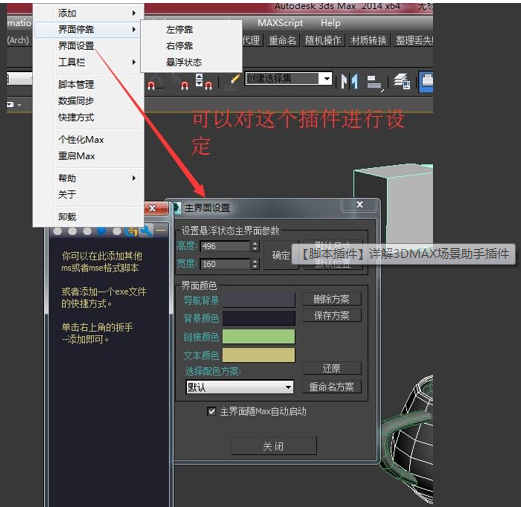Click the wrench icon in plugin panel
This screenshot has width=521, height=507.
coord(146,231)
